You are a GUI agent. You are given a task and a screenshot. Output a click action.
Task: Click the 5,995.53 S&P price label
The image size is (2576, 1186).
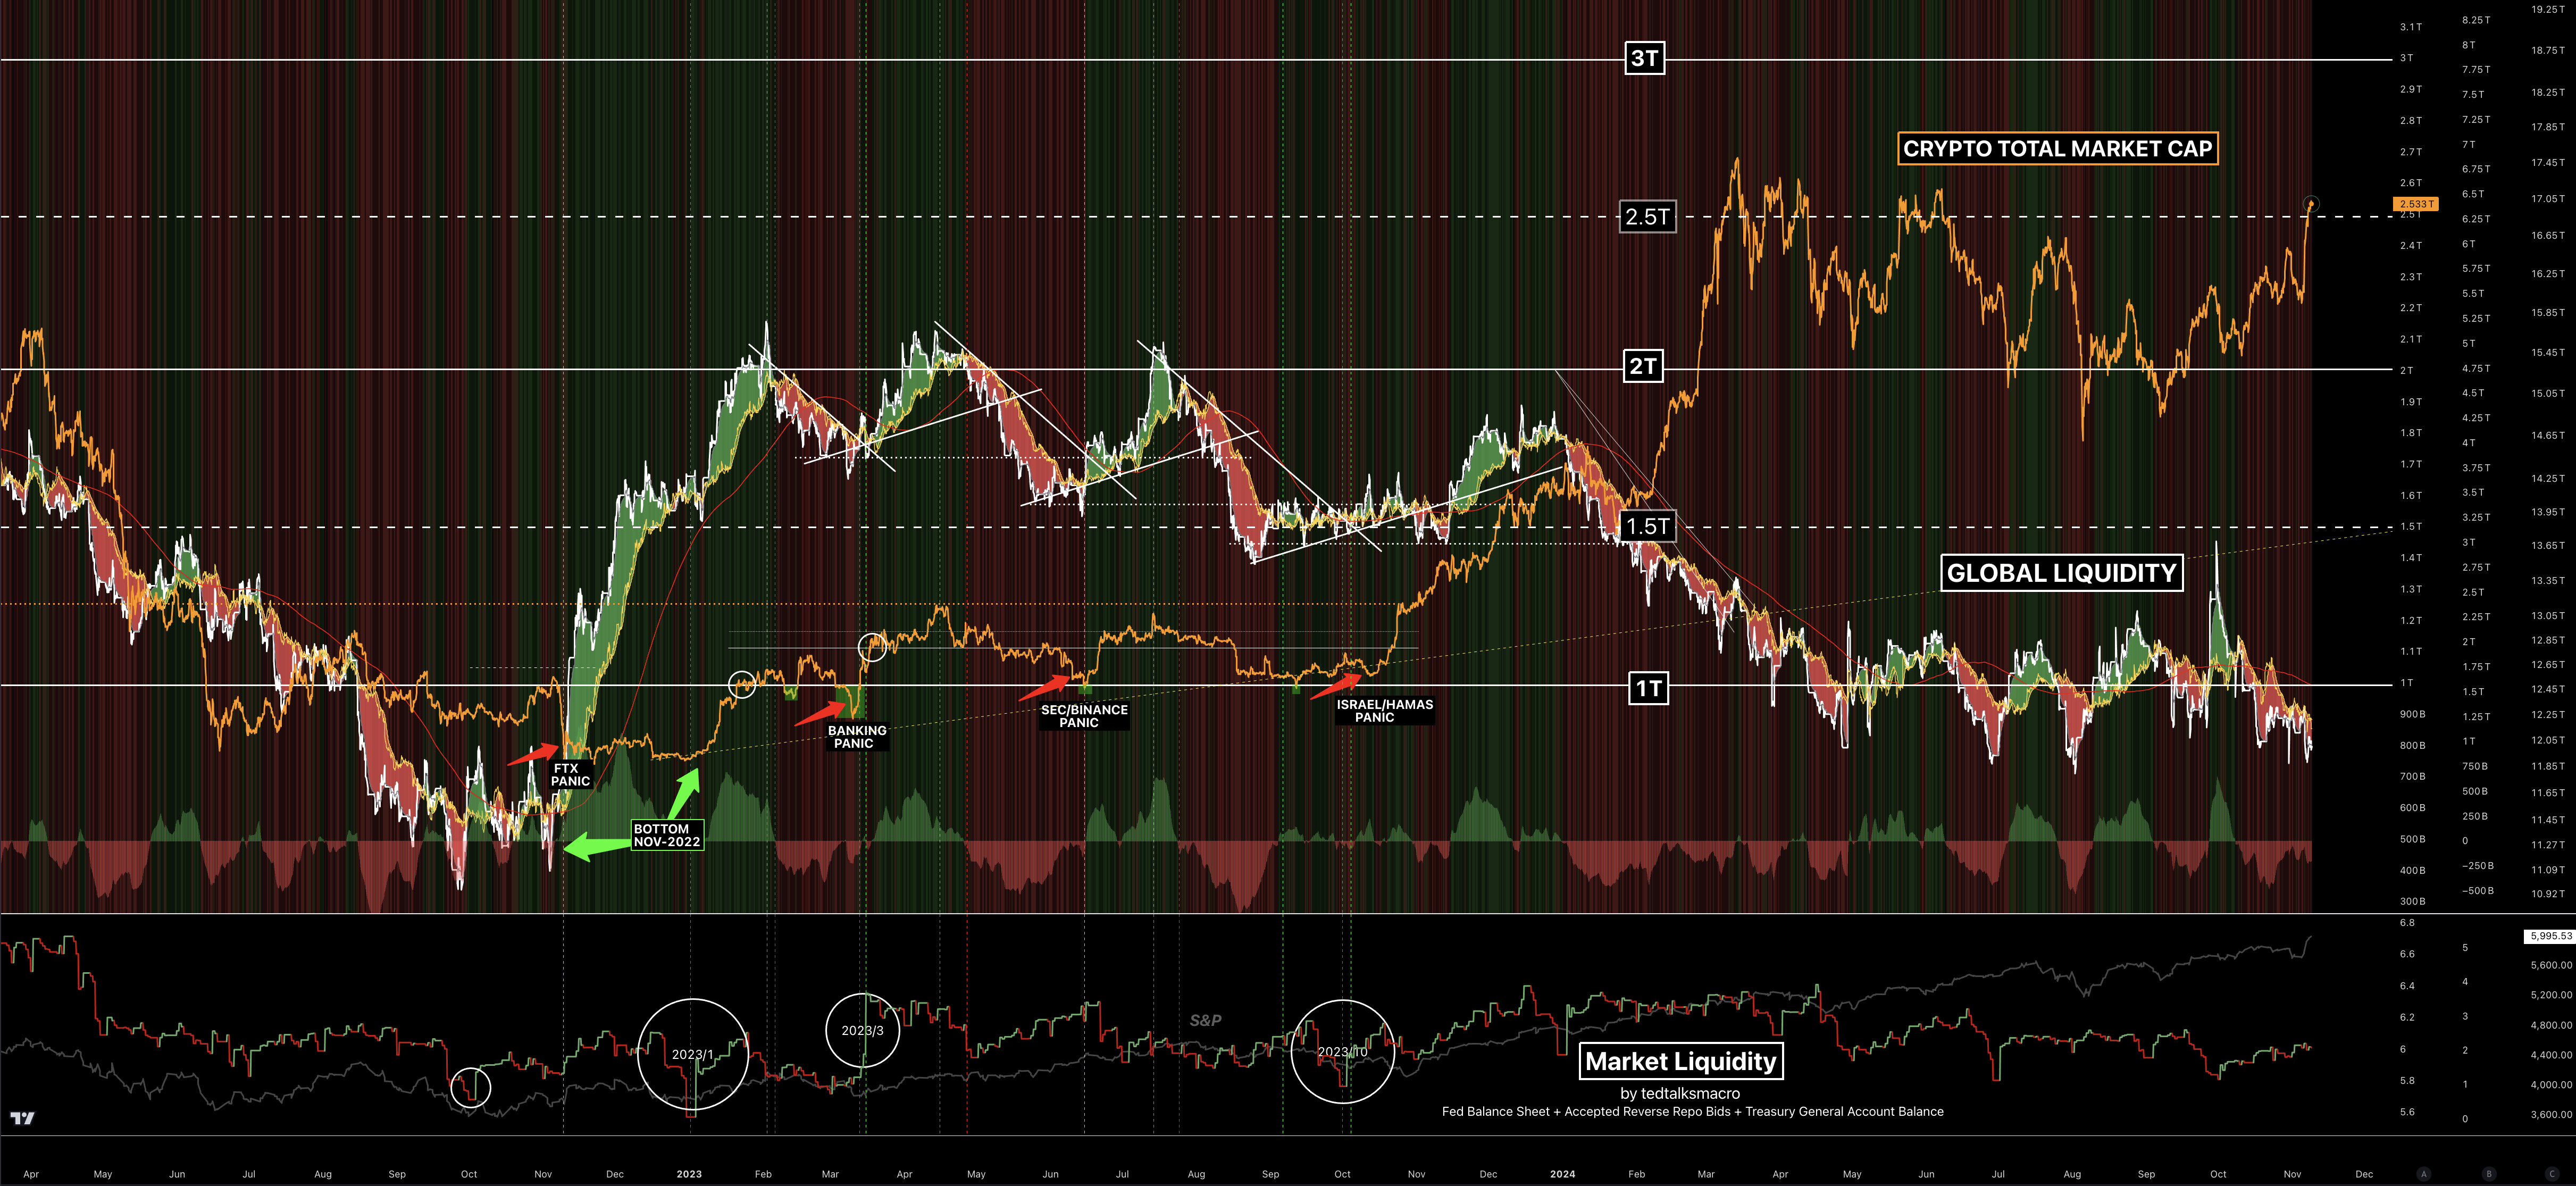[x=2549, y=936]
